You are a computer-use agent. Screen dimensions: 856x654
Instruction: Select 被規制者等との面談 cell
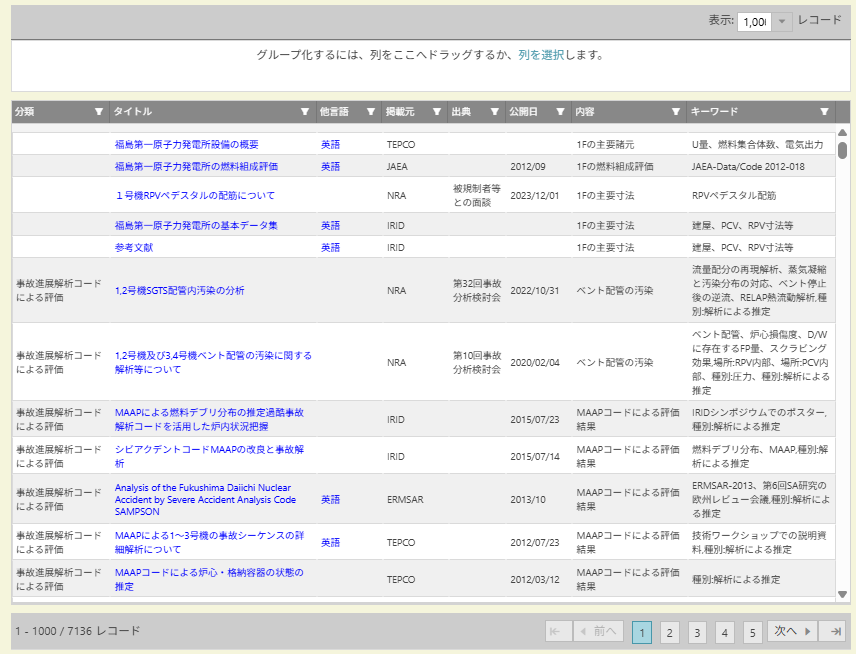[477, 195]
